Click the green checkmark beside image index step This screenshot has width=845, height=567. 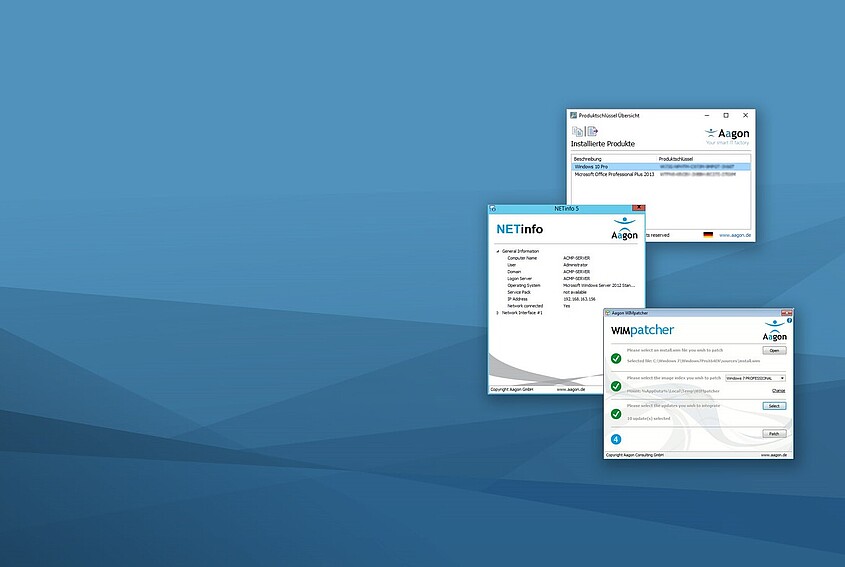click(616, 386)
